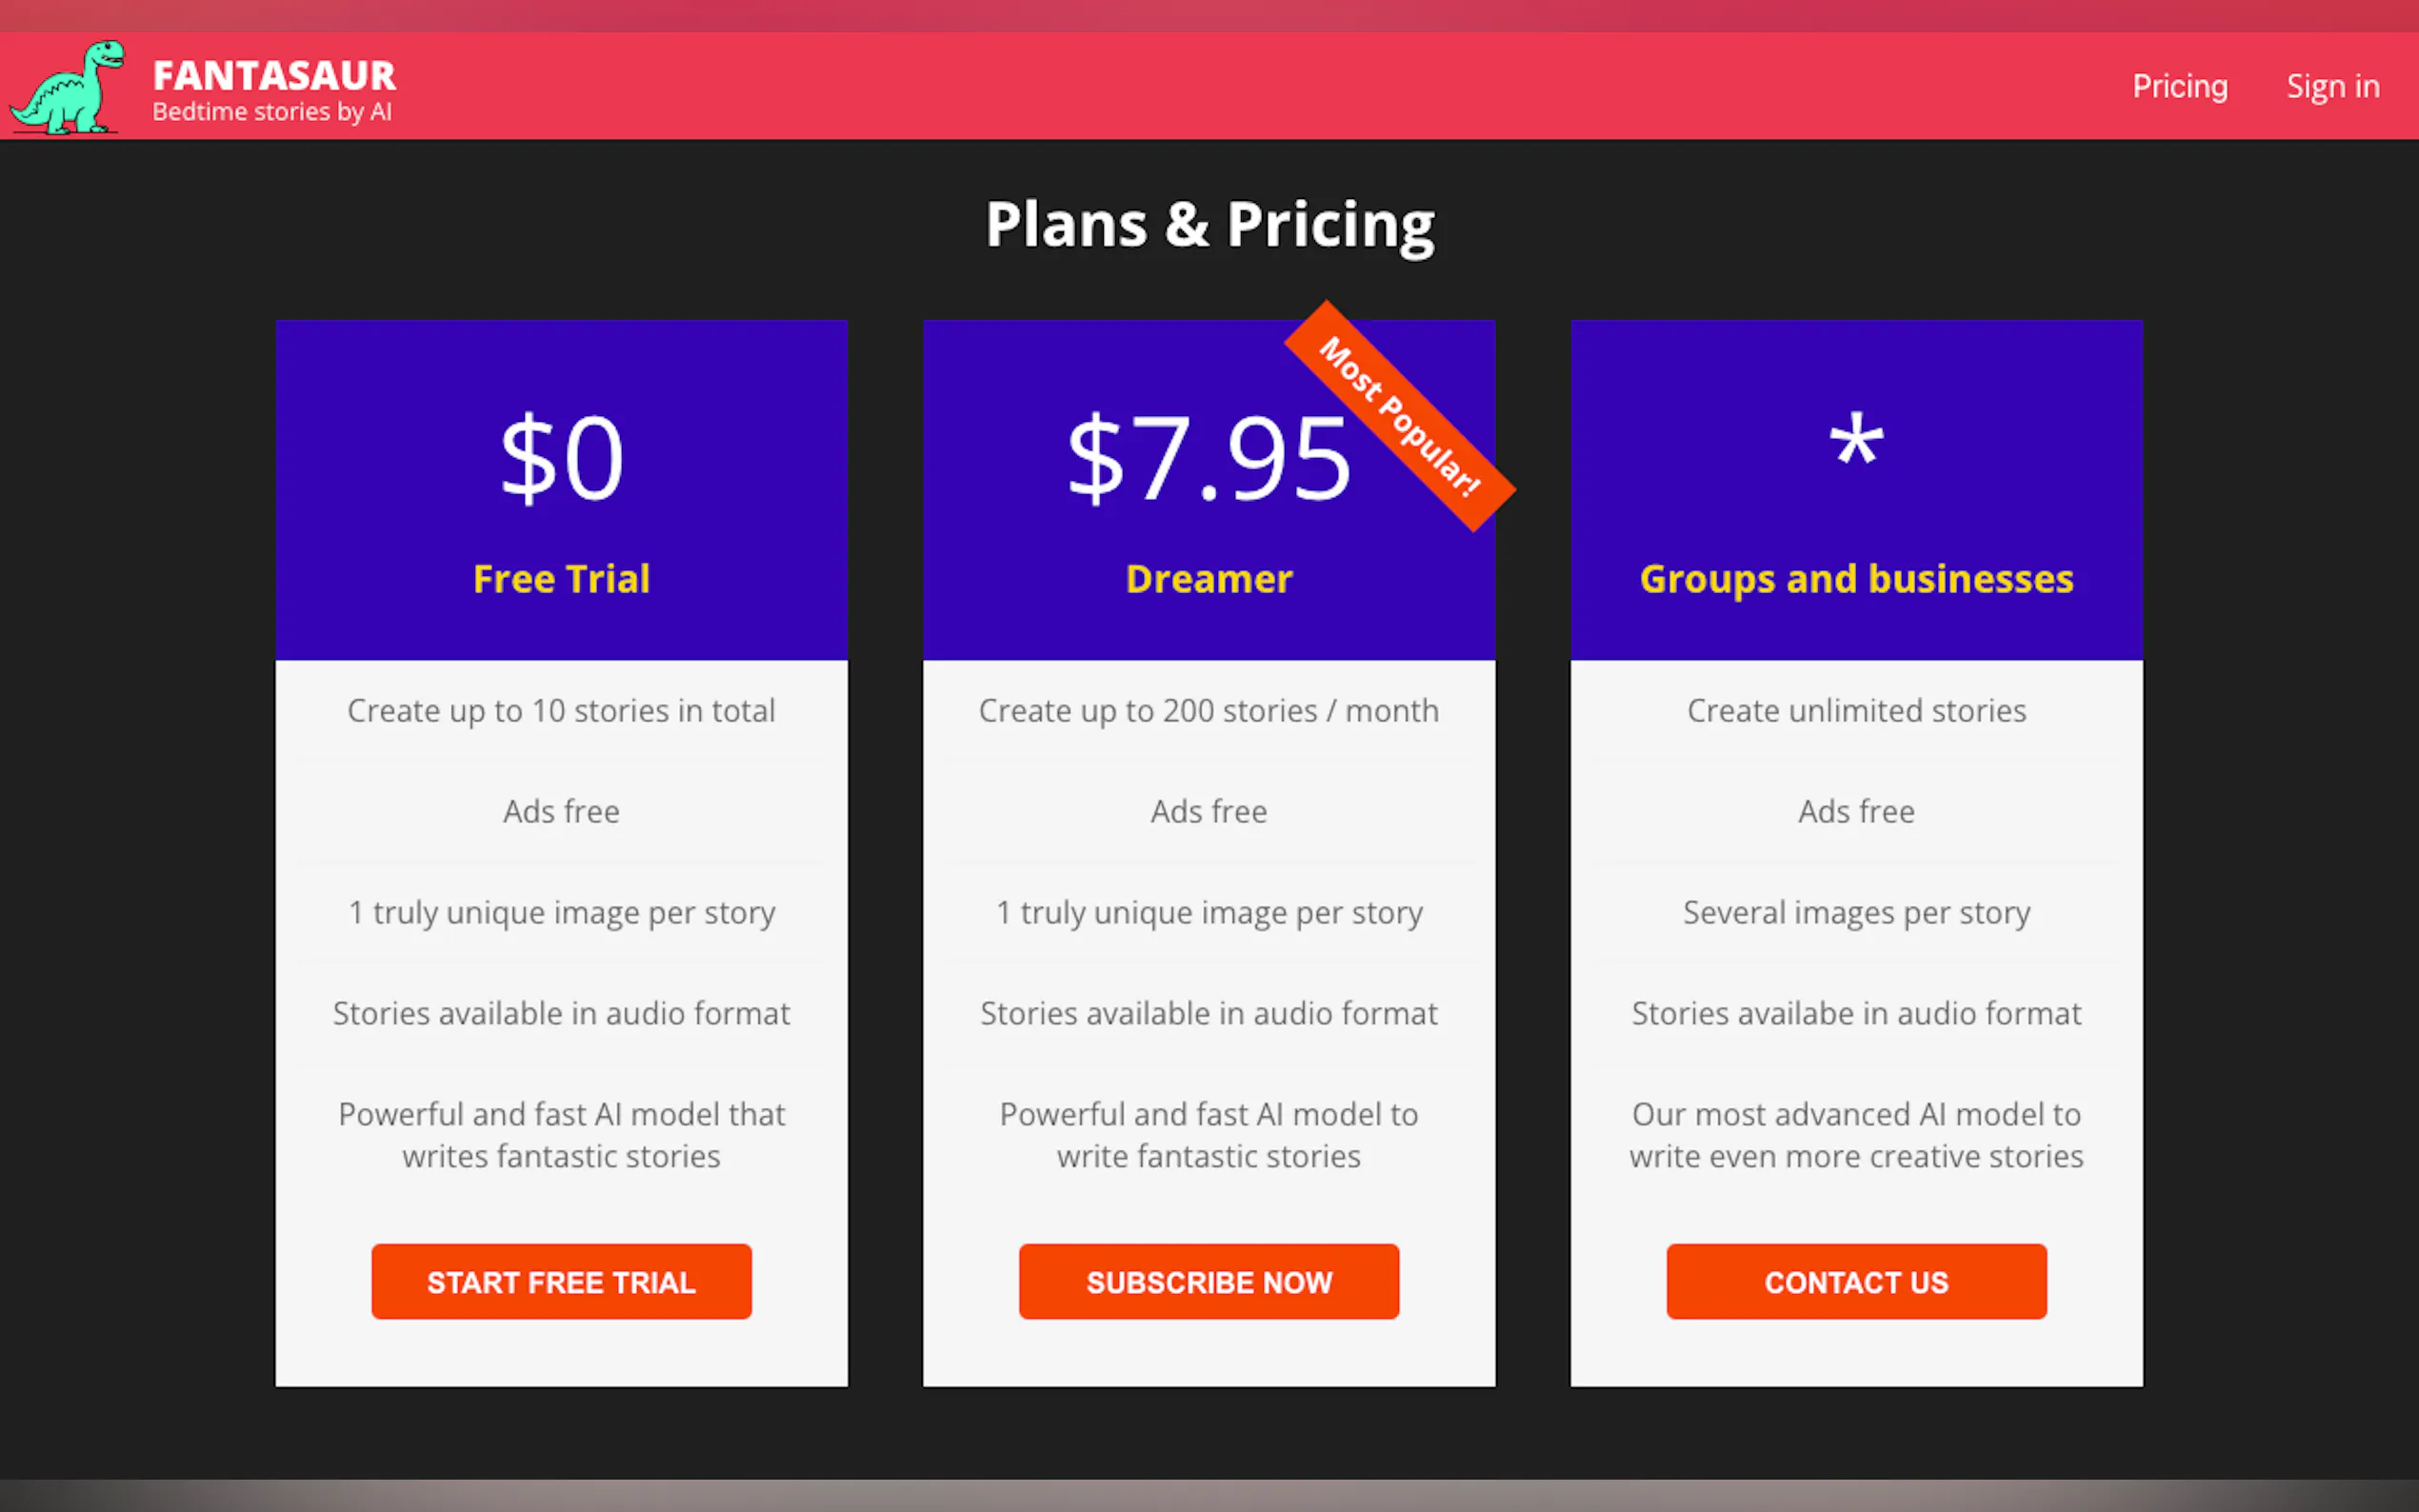Click the Dreamer plan title
The width and height of the screenshot is (2419, 1512).
(x=1209, y=579)
